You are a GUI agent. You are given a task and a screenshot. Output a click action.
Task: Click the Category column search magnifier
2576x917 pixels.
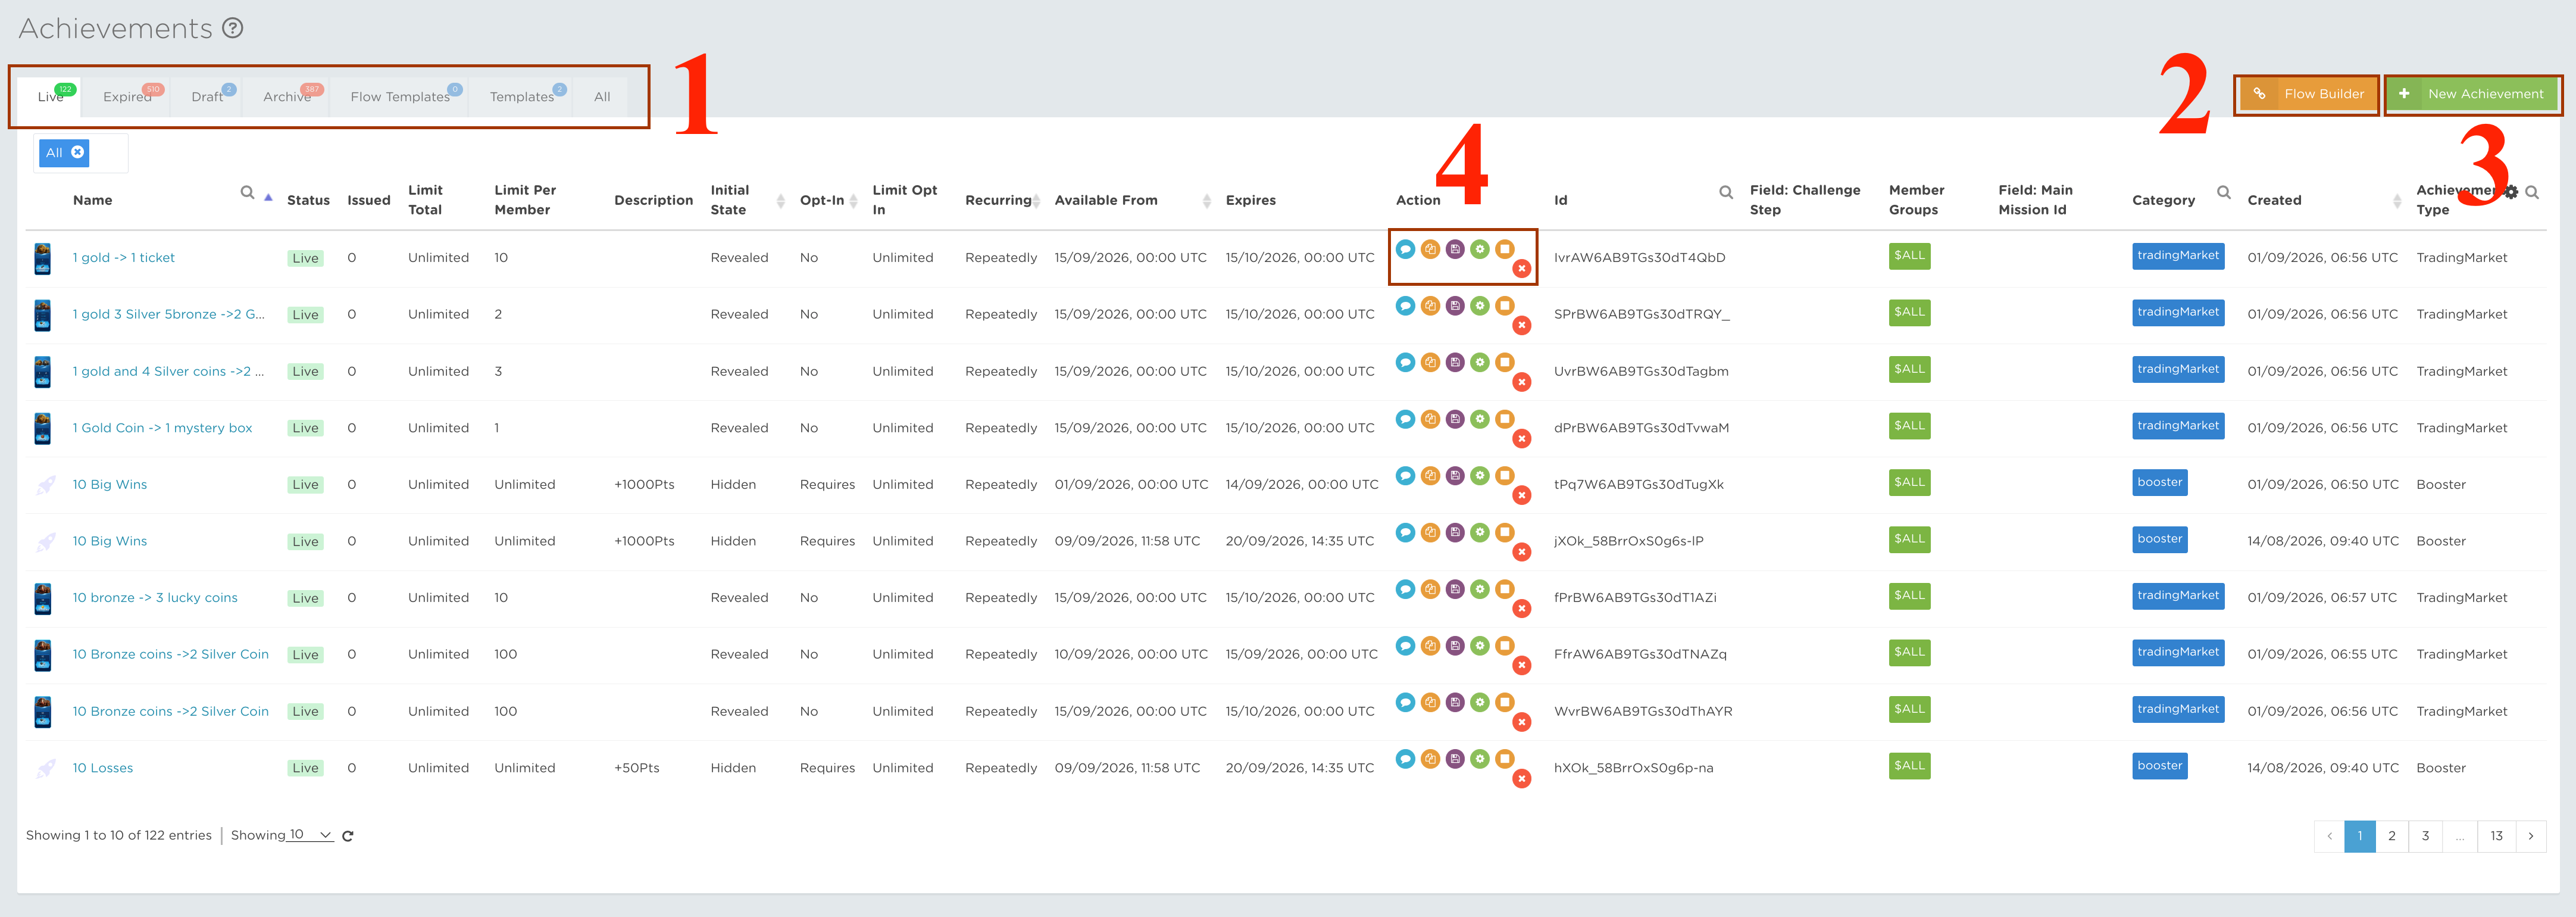[x=2224, y=192]
